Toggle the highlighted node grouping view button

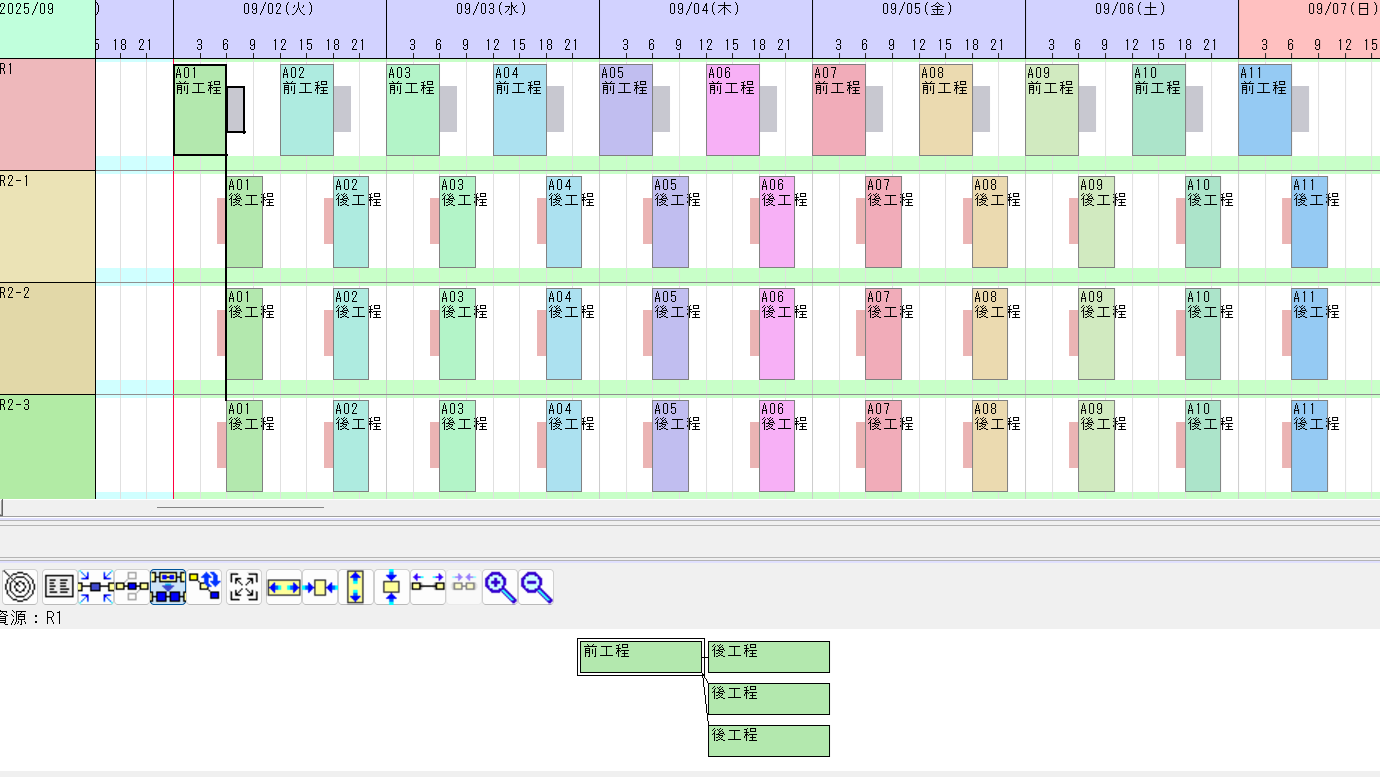pyautogui.click(x=168, y=586)
